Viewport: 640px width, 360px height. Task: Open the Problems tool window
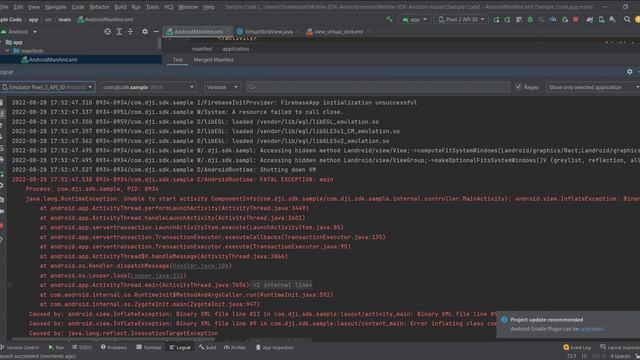tap(113, 348)
